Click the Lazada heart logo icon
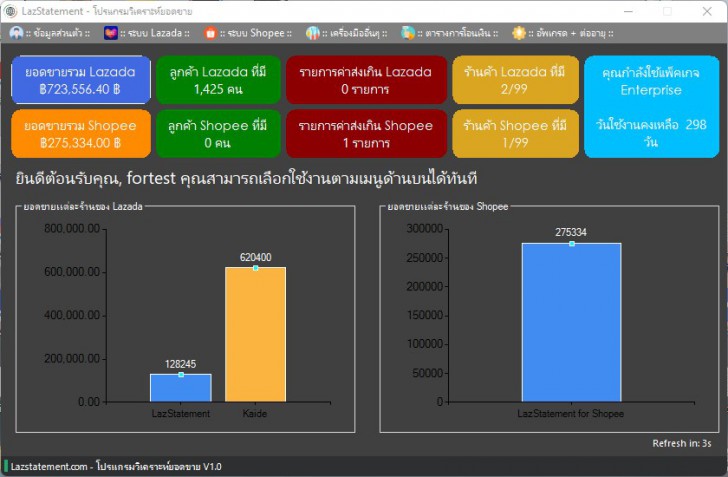Screen dimensions: 728x477 click(110, 33)
